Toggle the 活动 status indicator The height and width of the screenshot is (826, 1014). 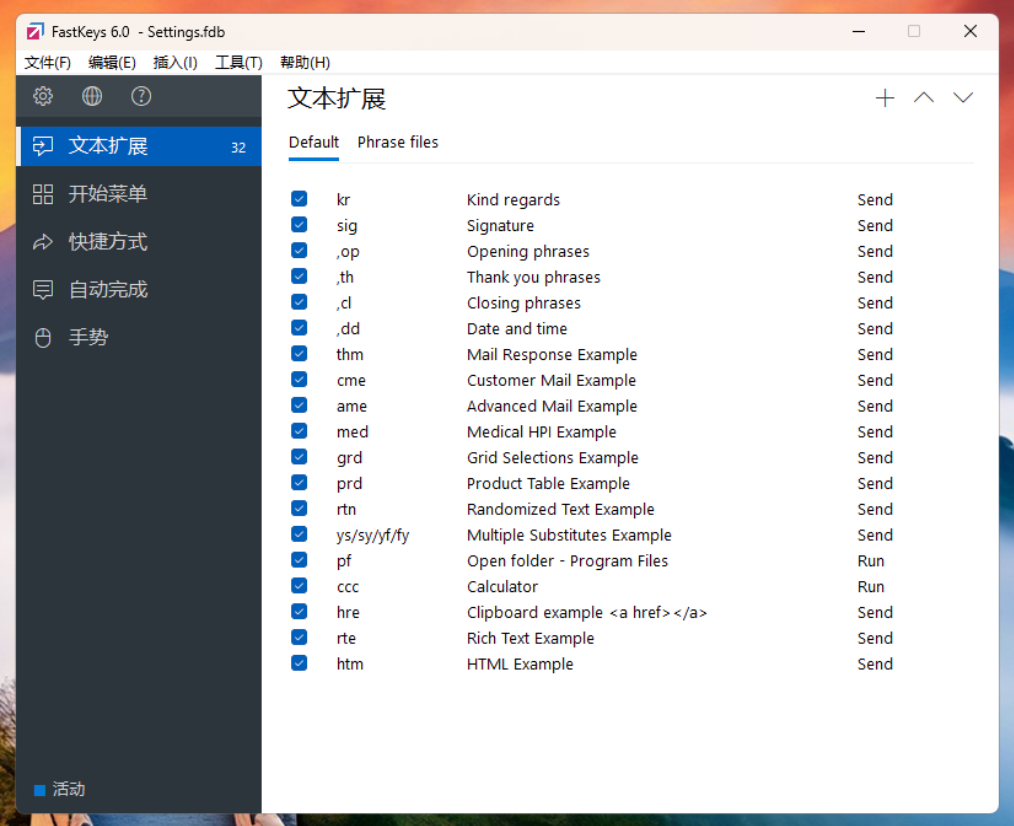click(59, 789)
